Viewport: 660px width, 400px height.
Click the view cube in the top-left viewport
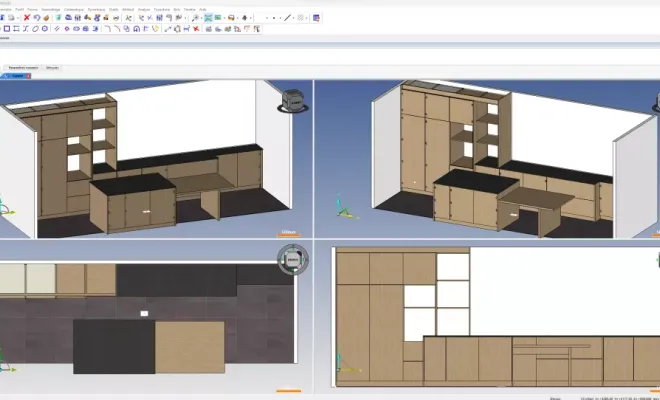(293, 101)
